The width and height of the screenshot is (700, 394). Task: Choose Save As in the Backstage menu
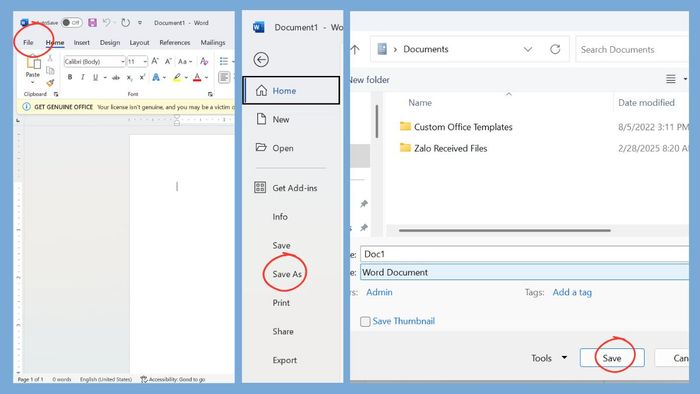(x=287, y=274)
